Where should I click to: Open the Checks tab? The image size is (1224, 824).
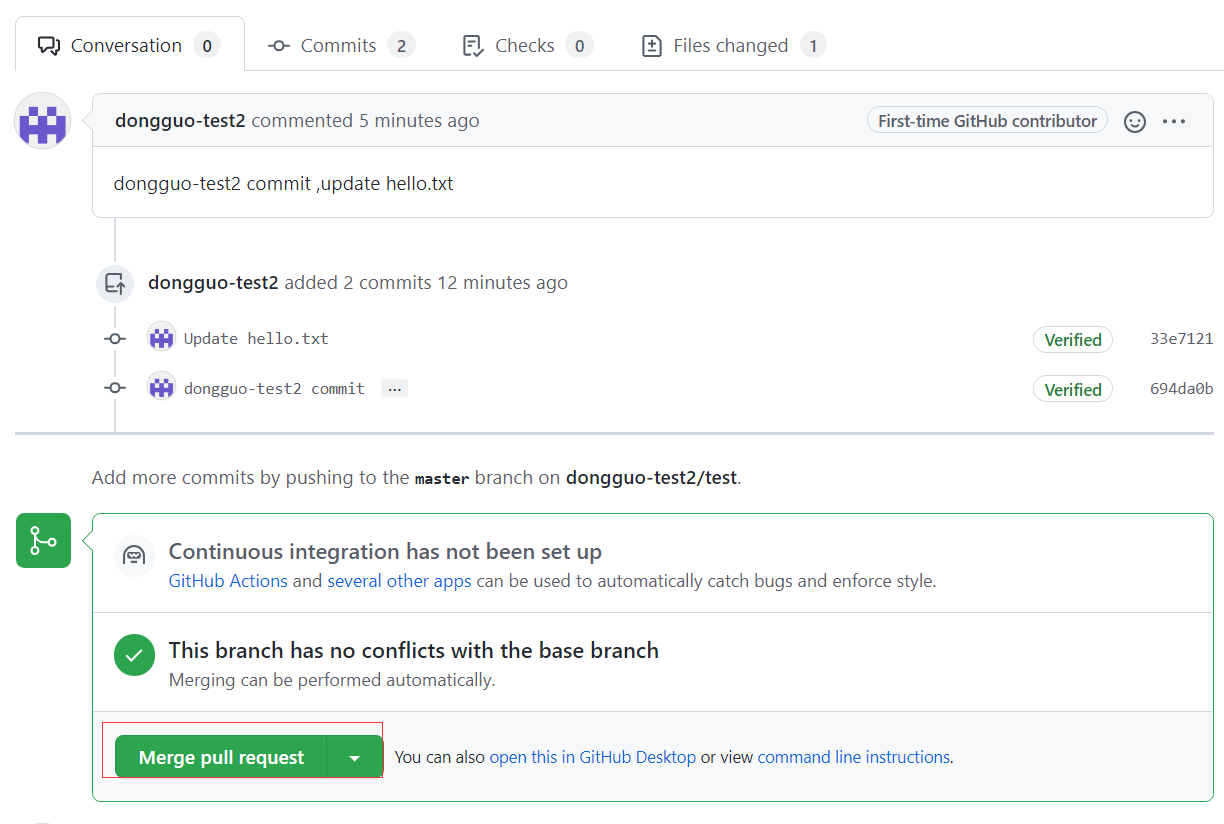click(x=527, y=45)
